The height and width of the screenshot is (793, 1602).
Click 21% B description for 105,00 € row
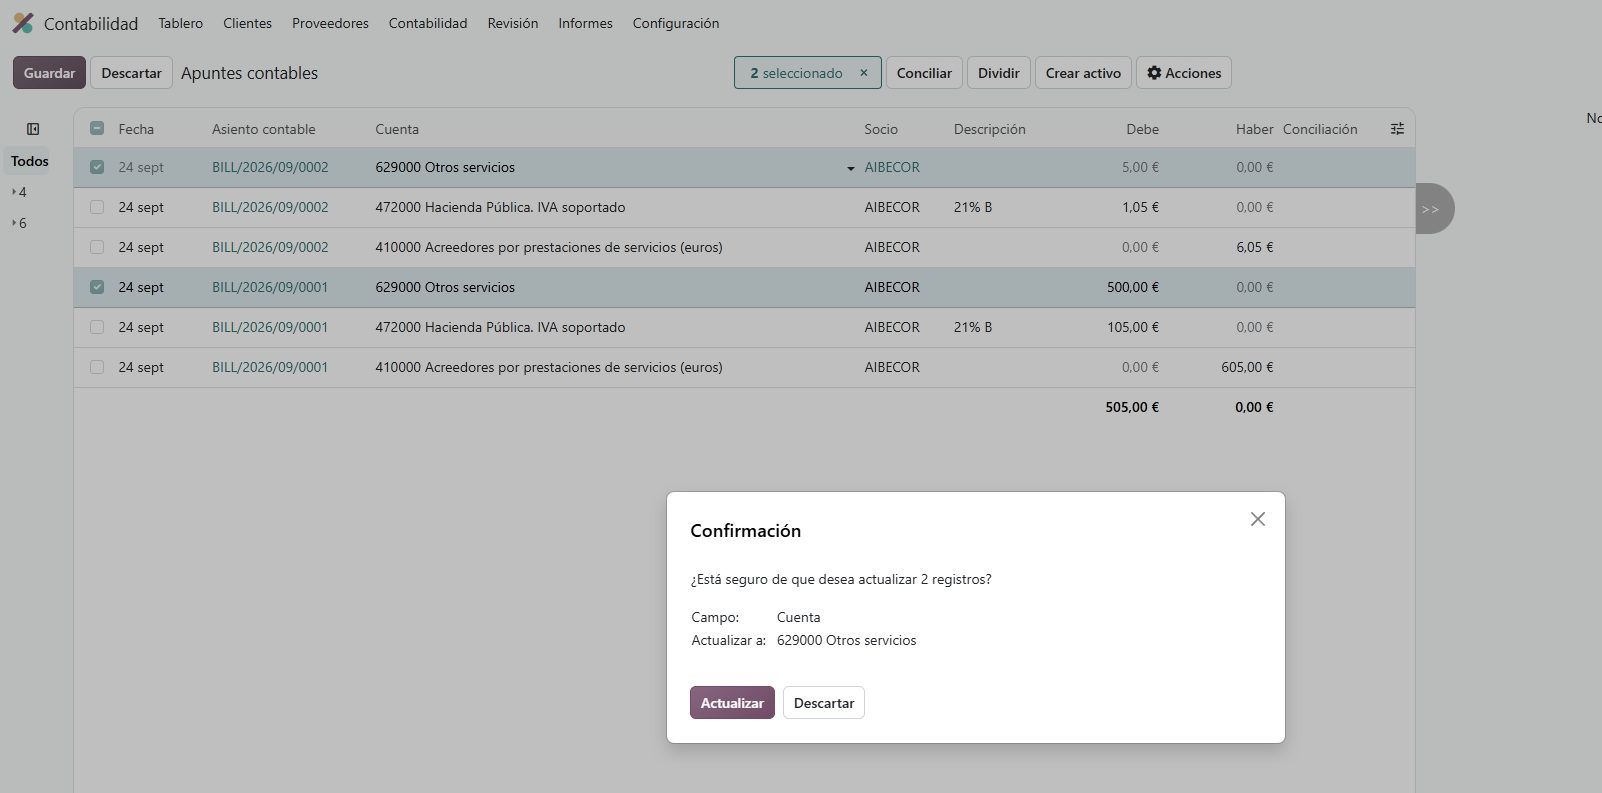973,327
